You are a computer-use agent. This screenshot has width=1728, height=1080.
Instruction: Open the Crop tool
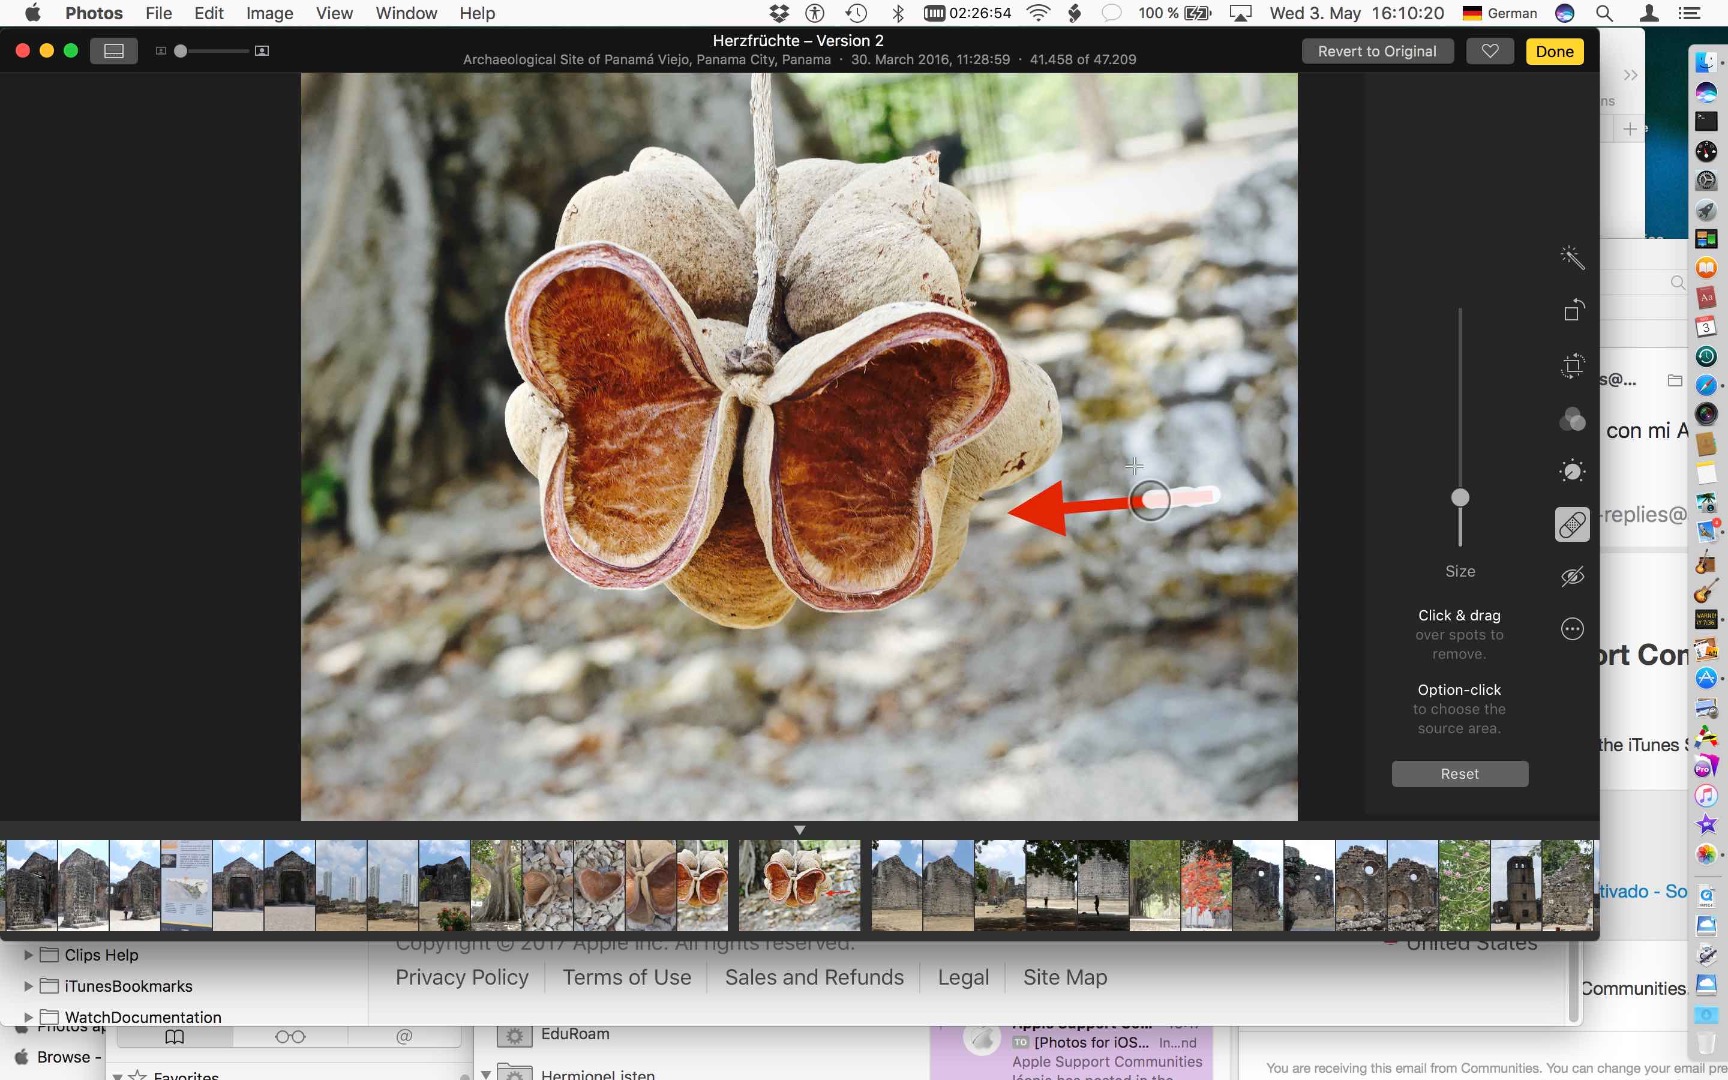(x=1573, y=365)
